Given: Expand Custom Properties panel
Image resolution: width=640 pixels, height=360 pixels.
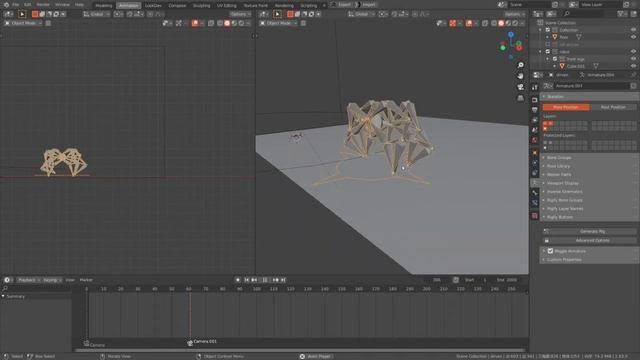Looking at the screenshot, I should coord(564,260).
